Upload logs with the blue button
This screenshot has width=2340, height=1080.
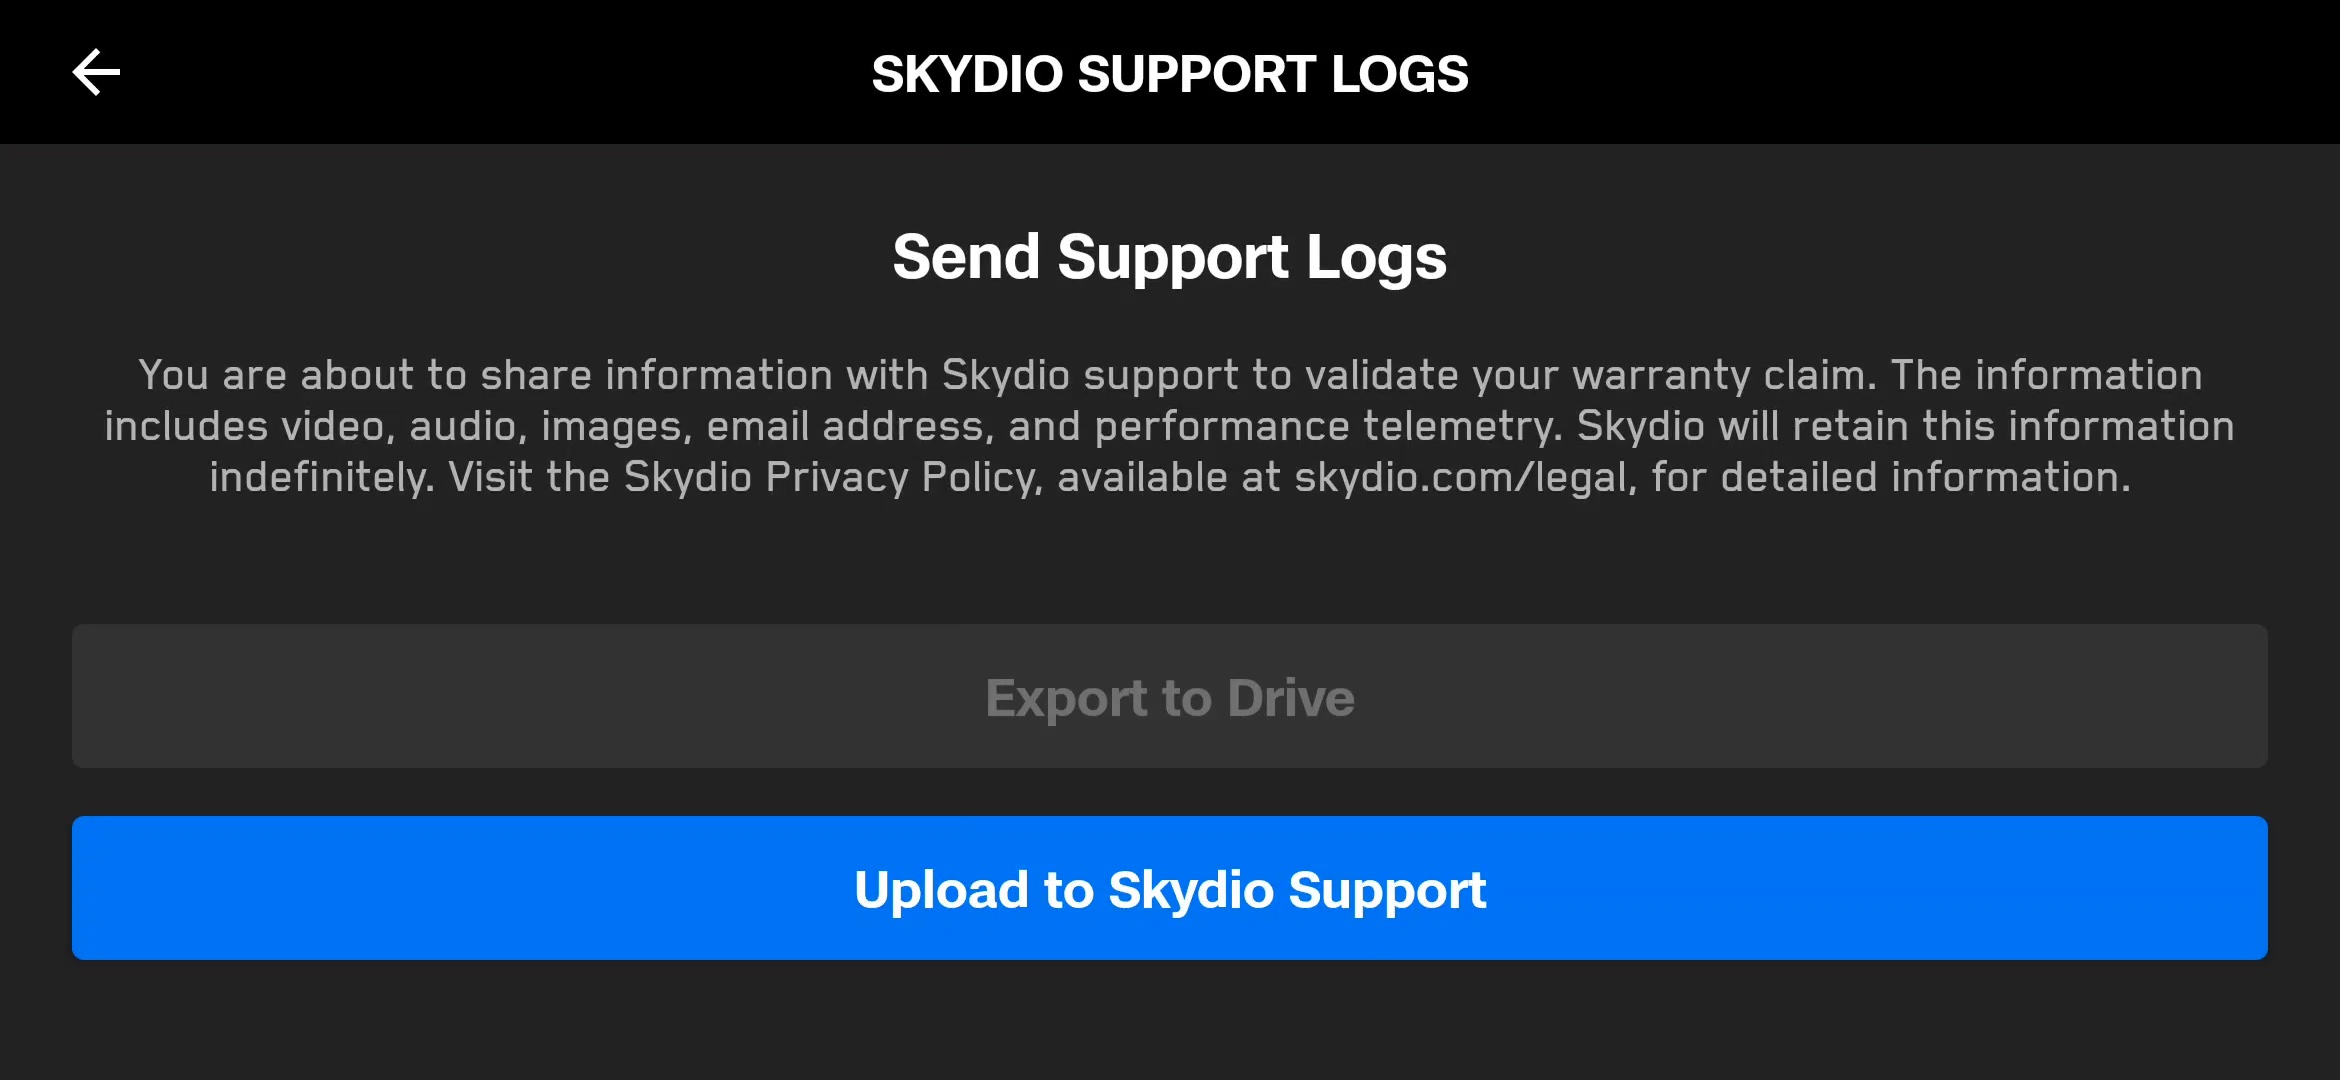tap(1170, 888)
